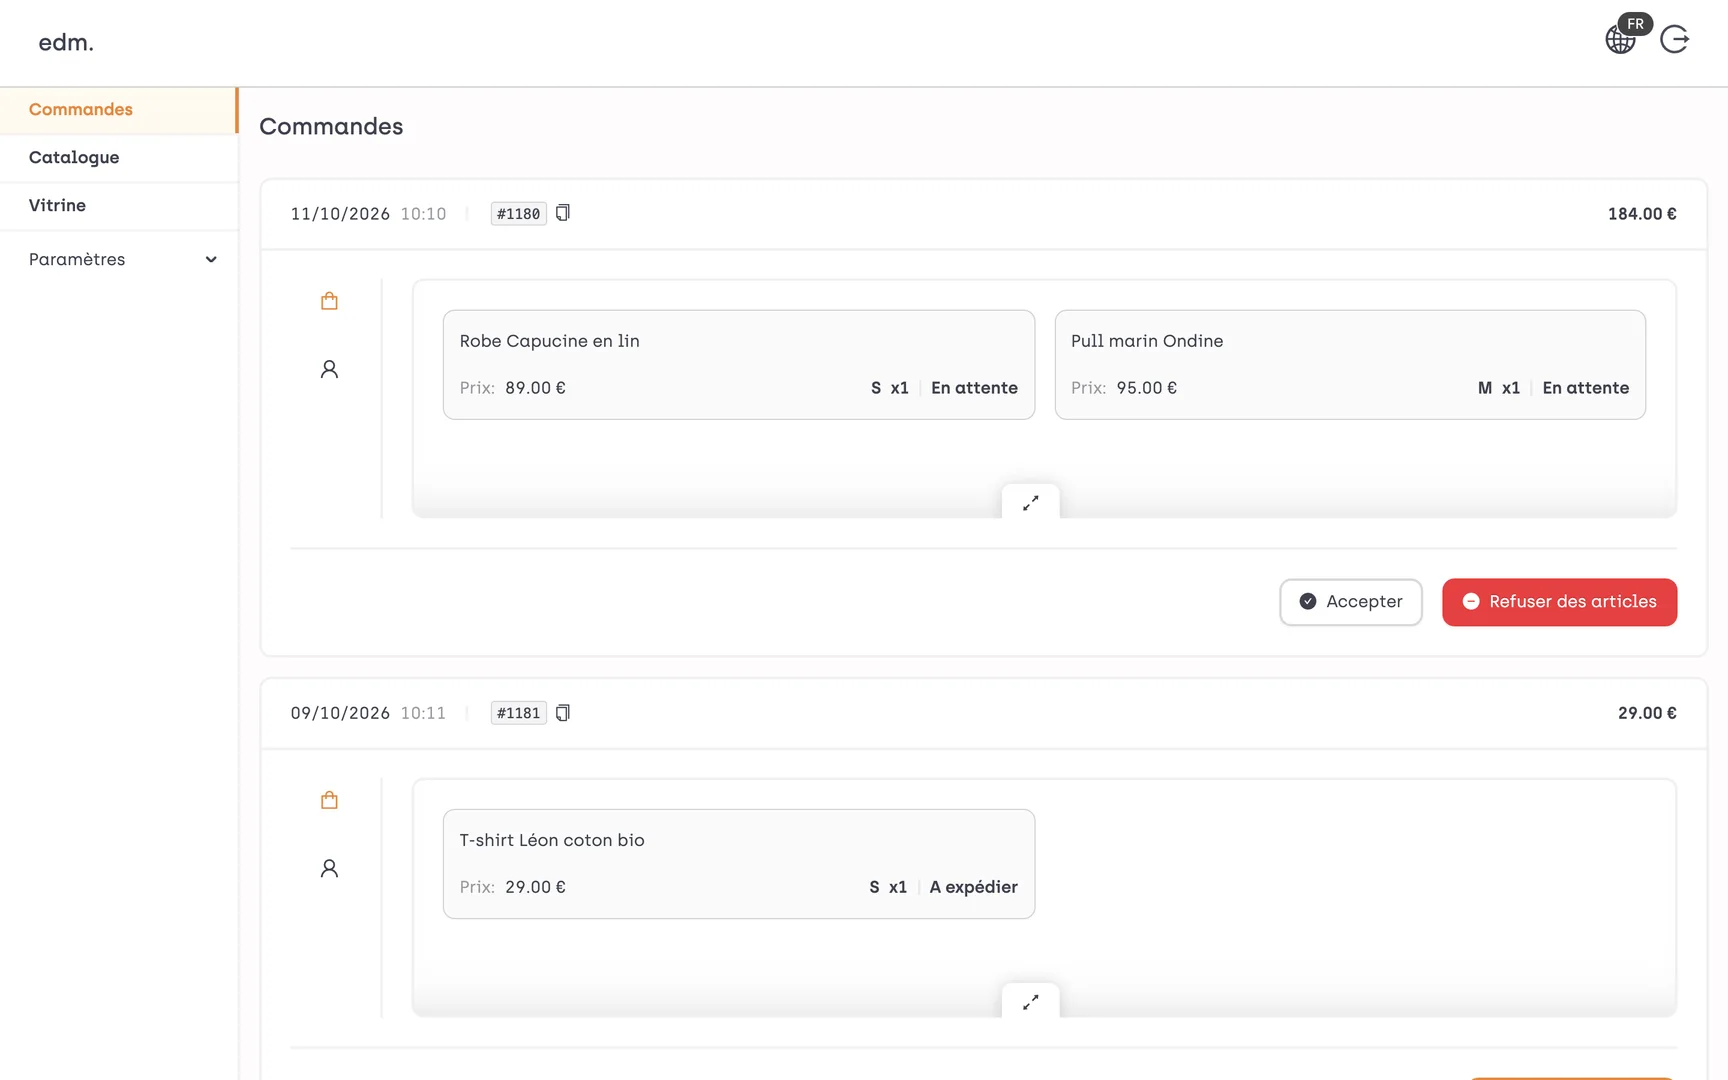Expand the Paramètres menu chevron
Image resolution: width=1728 pixels, height=1080 pixels.
(x=211, y=260)
